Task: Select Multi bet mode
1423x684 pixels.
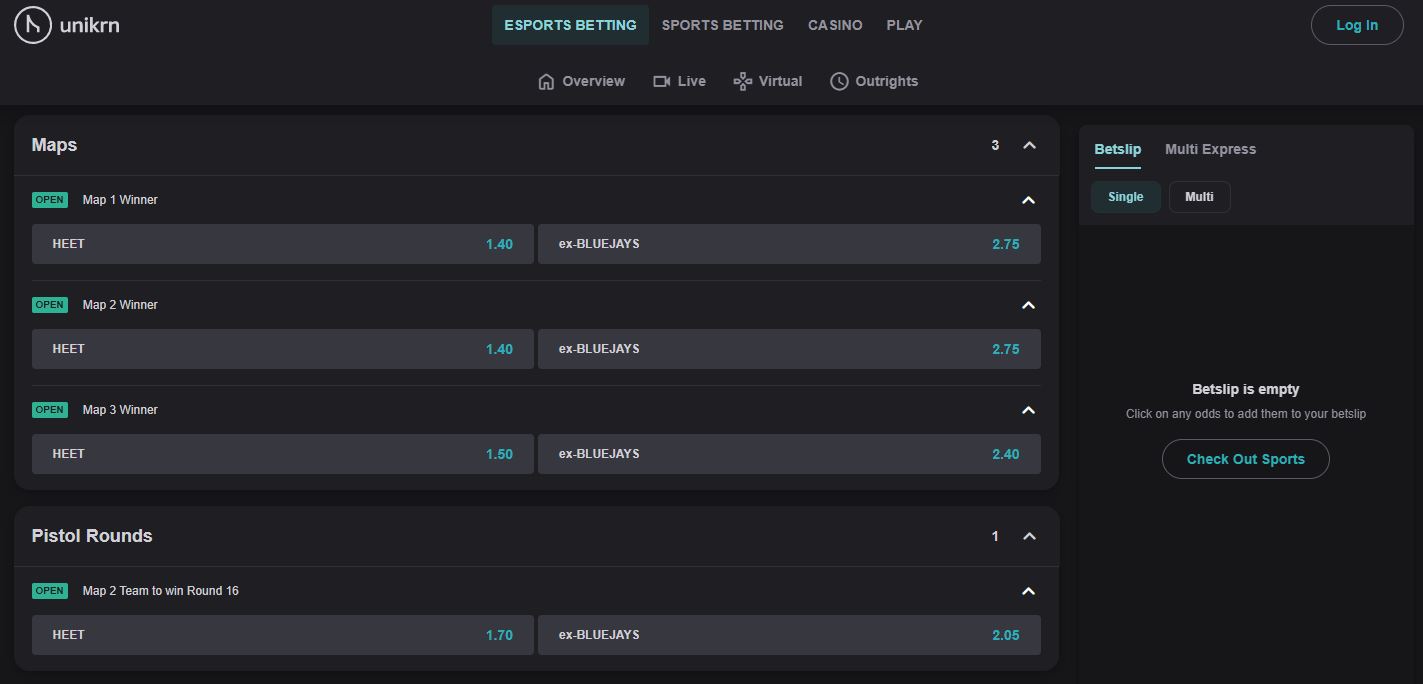Action: pos(1199,197)
